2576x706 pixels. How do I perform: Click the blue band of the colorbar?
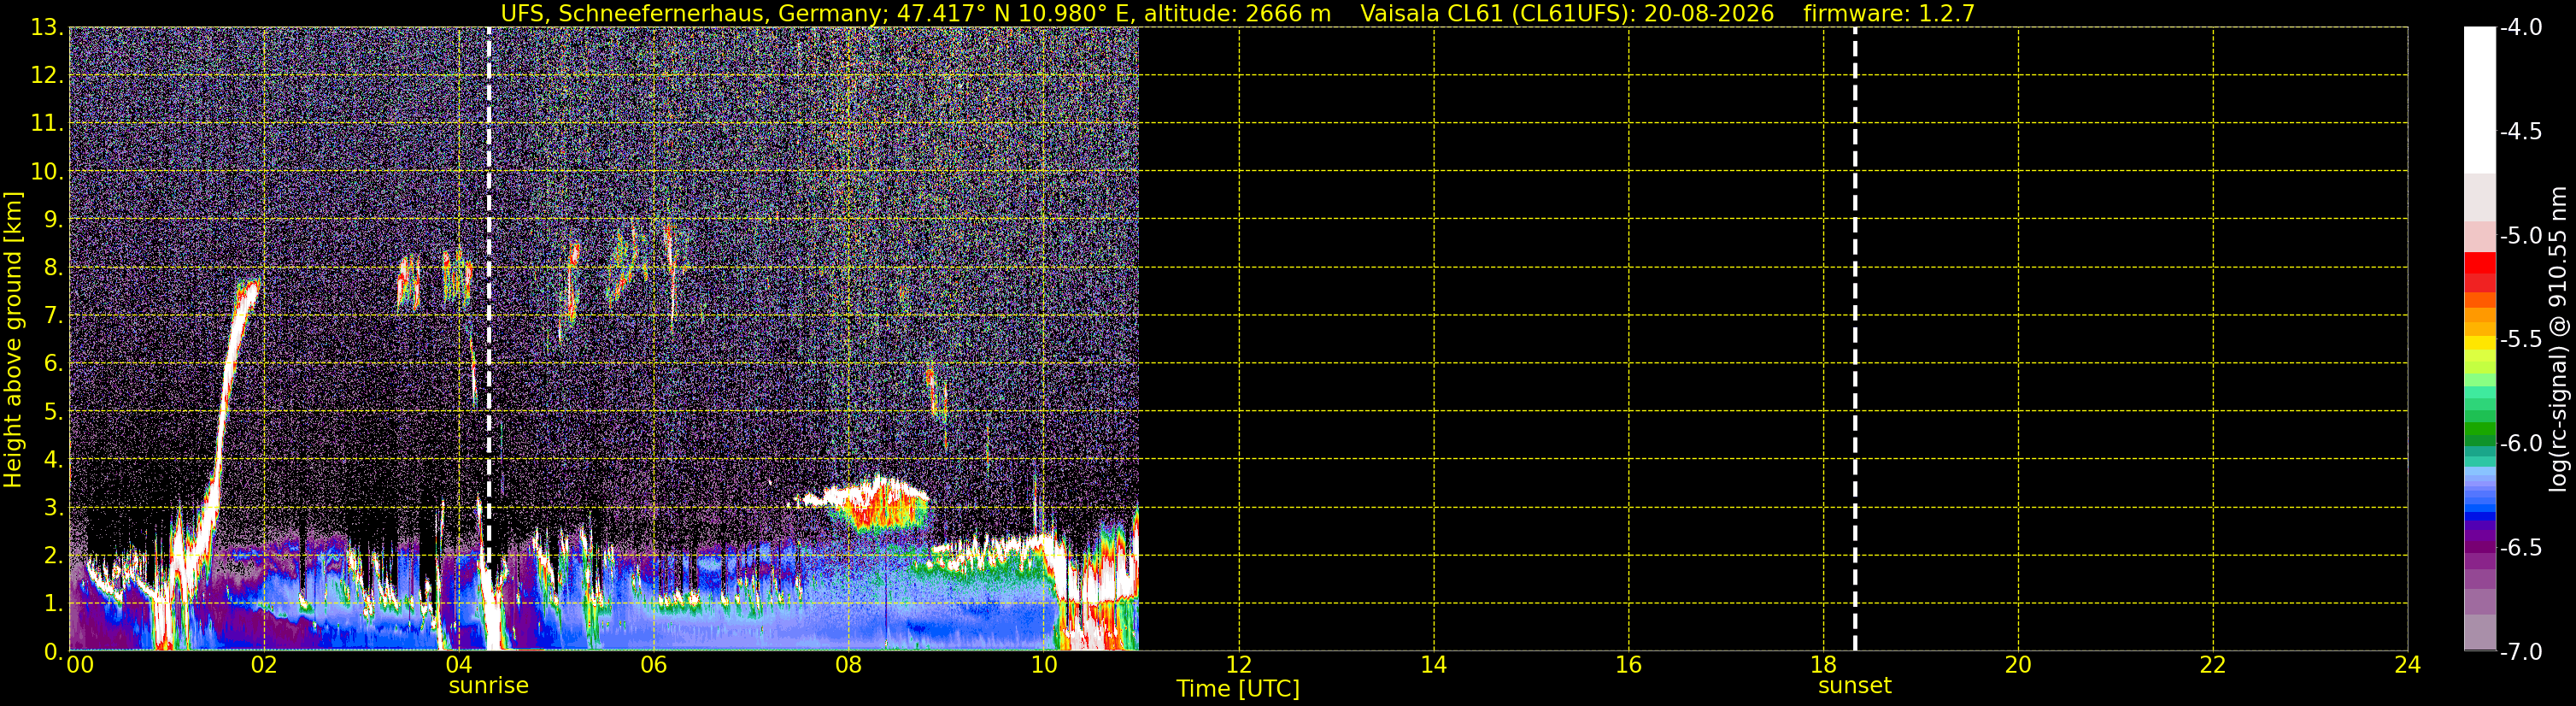click(x=2480, y=518)
